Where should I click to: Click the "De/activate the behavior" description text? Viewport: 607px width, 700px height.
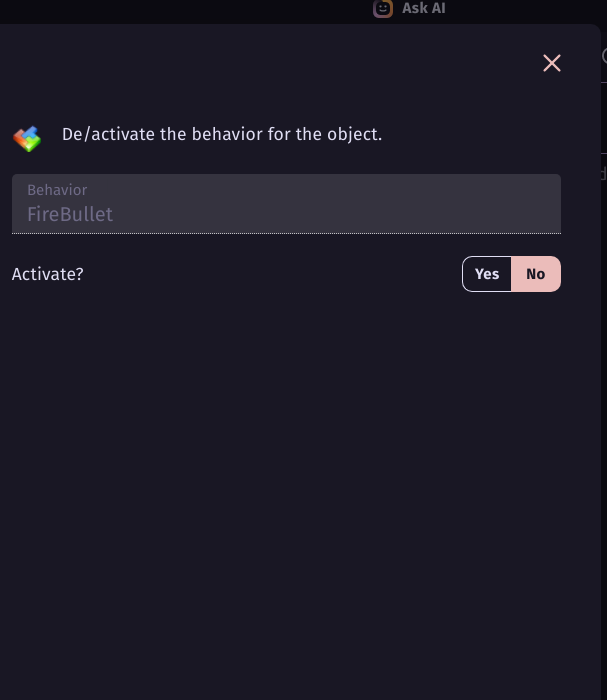pos(222,134)
